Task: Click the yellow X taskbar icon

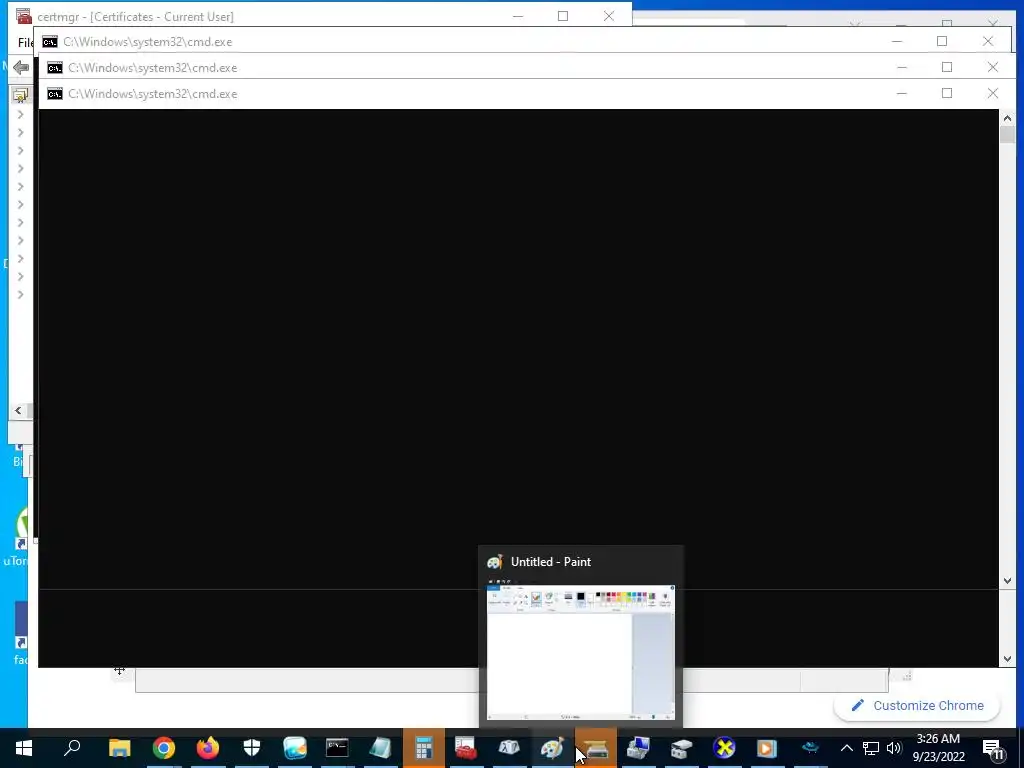Action: click(724, 748)
